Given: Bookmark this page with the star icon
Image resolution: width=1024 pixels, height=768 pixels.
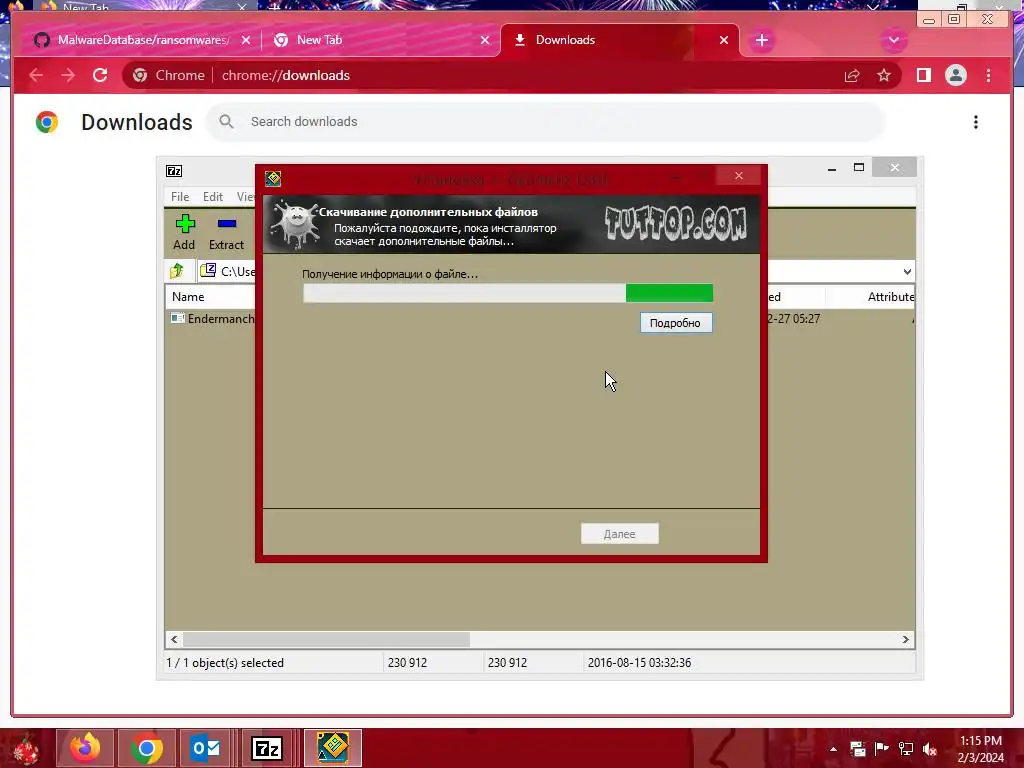Looking at the screenshot, I should tap(884, 76).
